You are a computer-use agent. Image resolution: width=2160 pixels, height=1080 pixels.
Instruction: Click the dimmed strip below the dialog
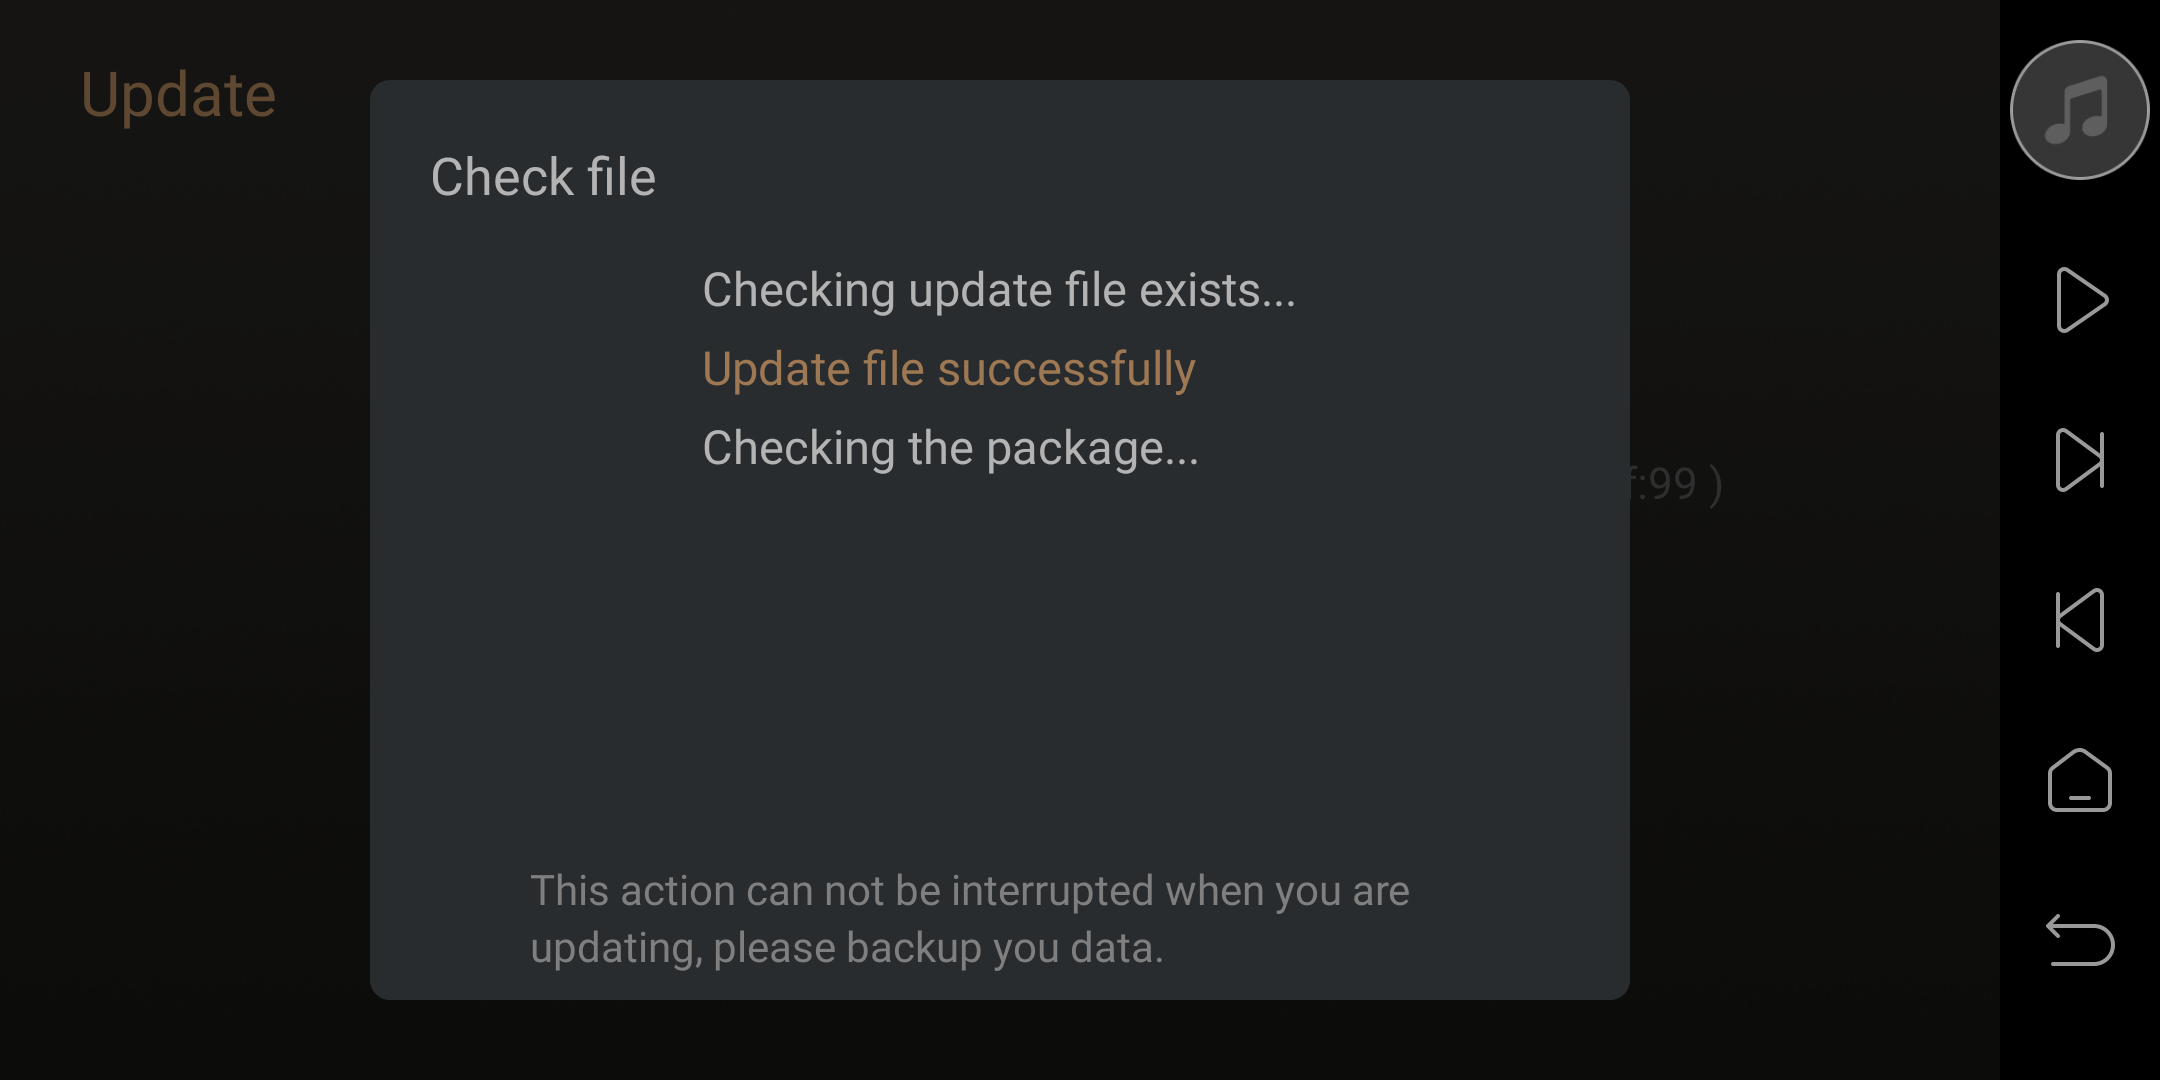tap(1000, 1040)
